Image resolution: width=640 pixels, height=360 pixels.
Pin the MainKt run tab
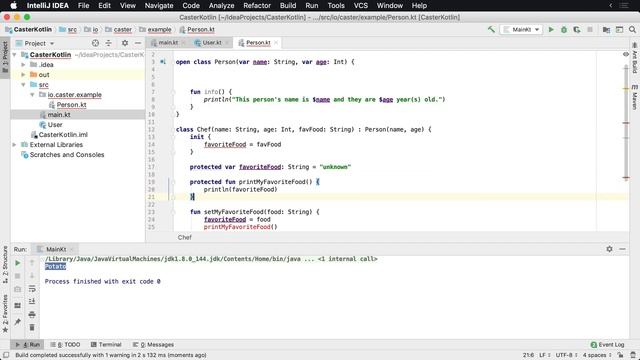tap(18, 322)
